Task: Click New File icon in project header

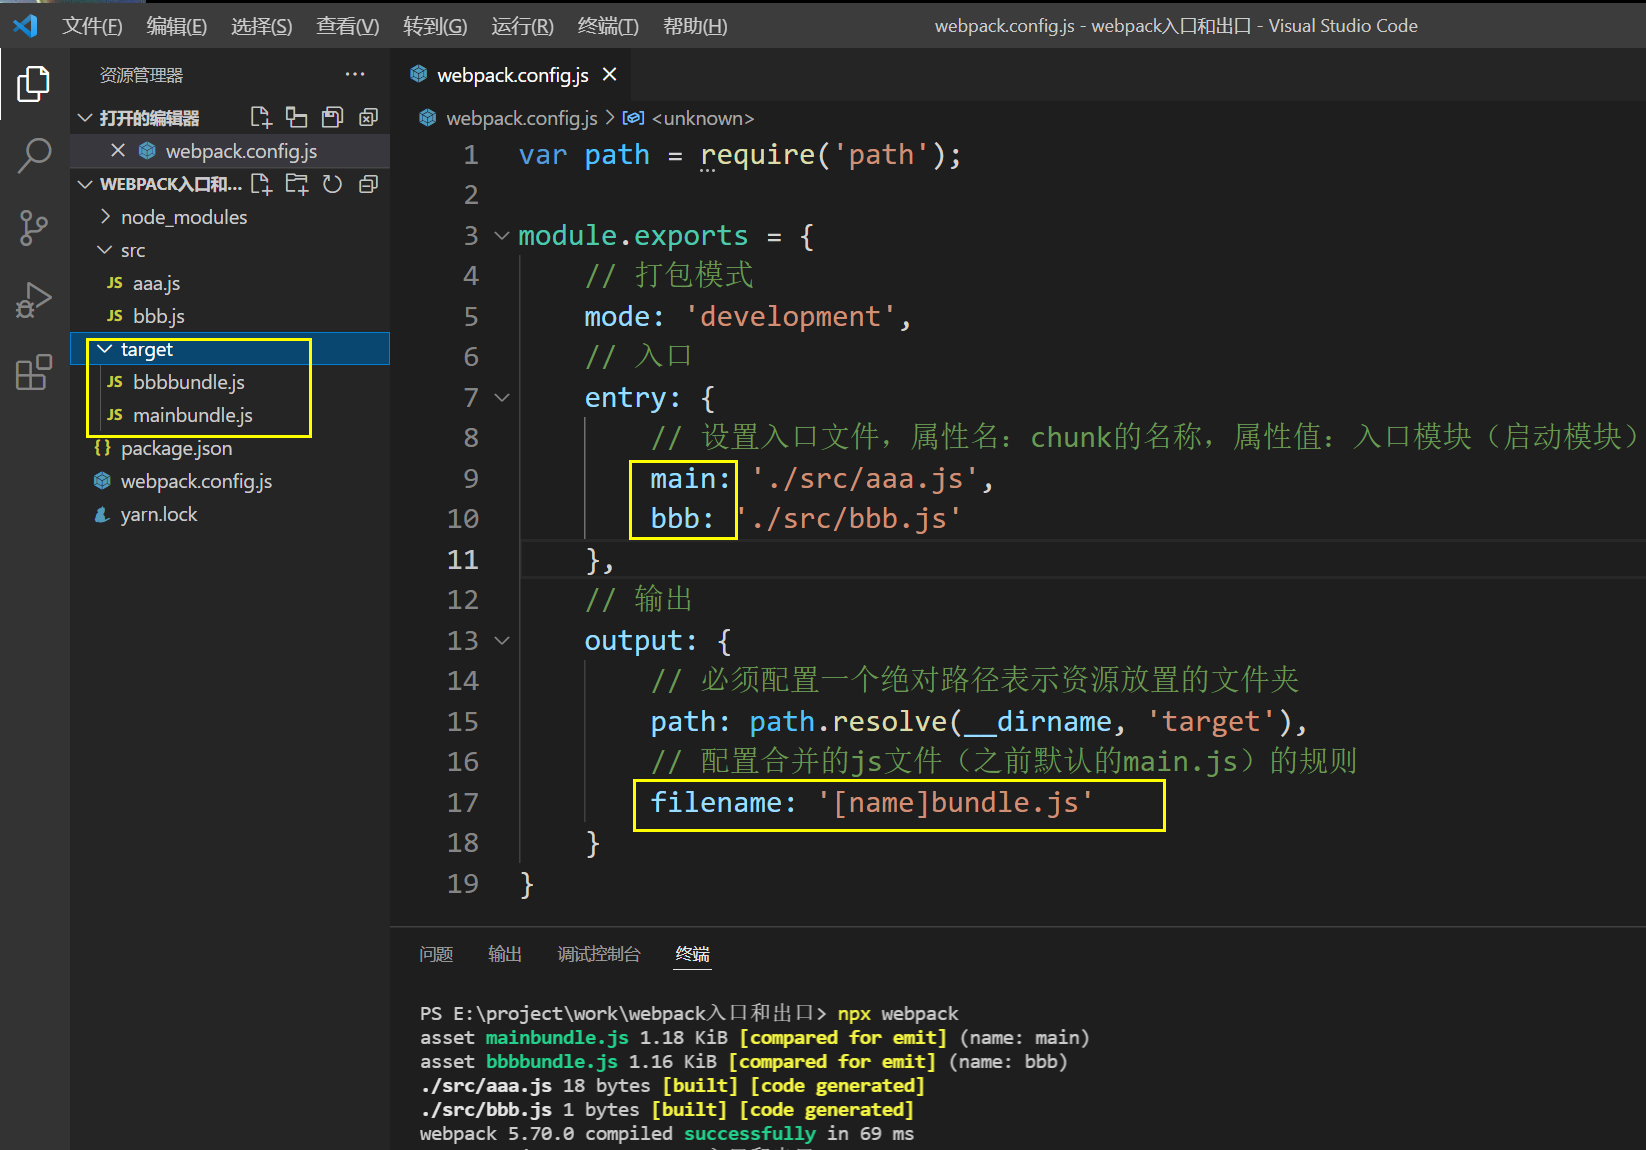Action: pos(261,184)
